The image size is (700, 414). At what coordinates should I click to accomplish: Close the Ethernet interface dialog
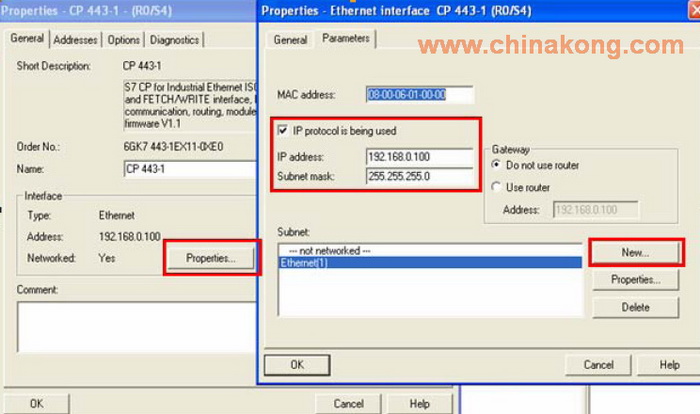(695, 10)
